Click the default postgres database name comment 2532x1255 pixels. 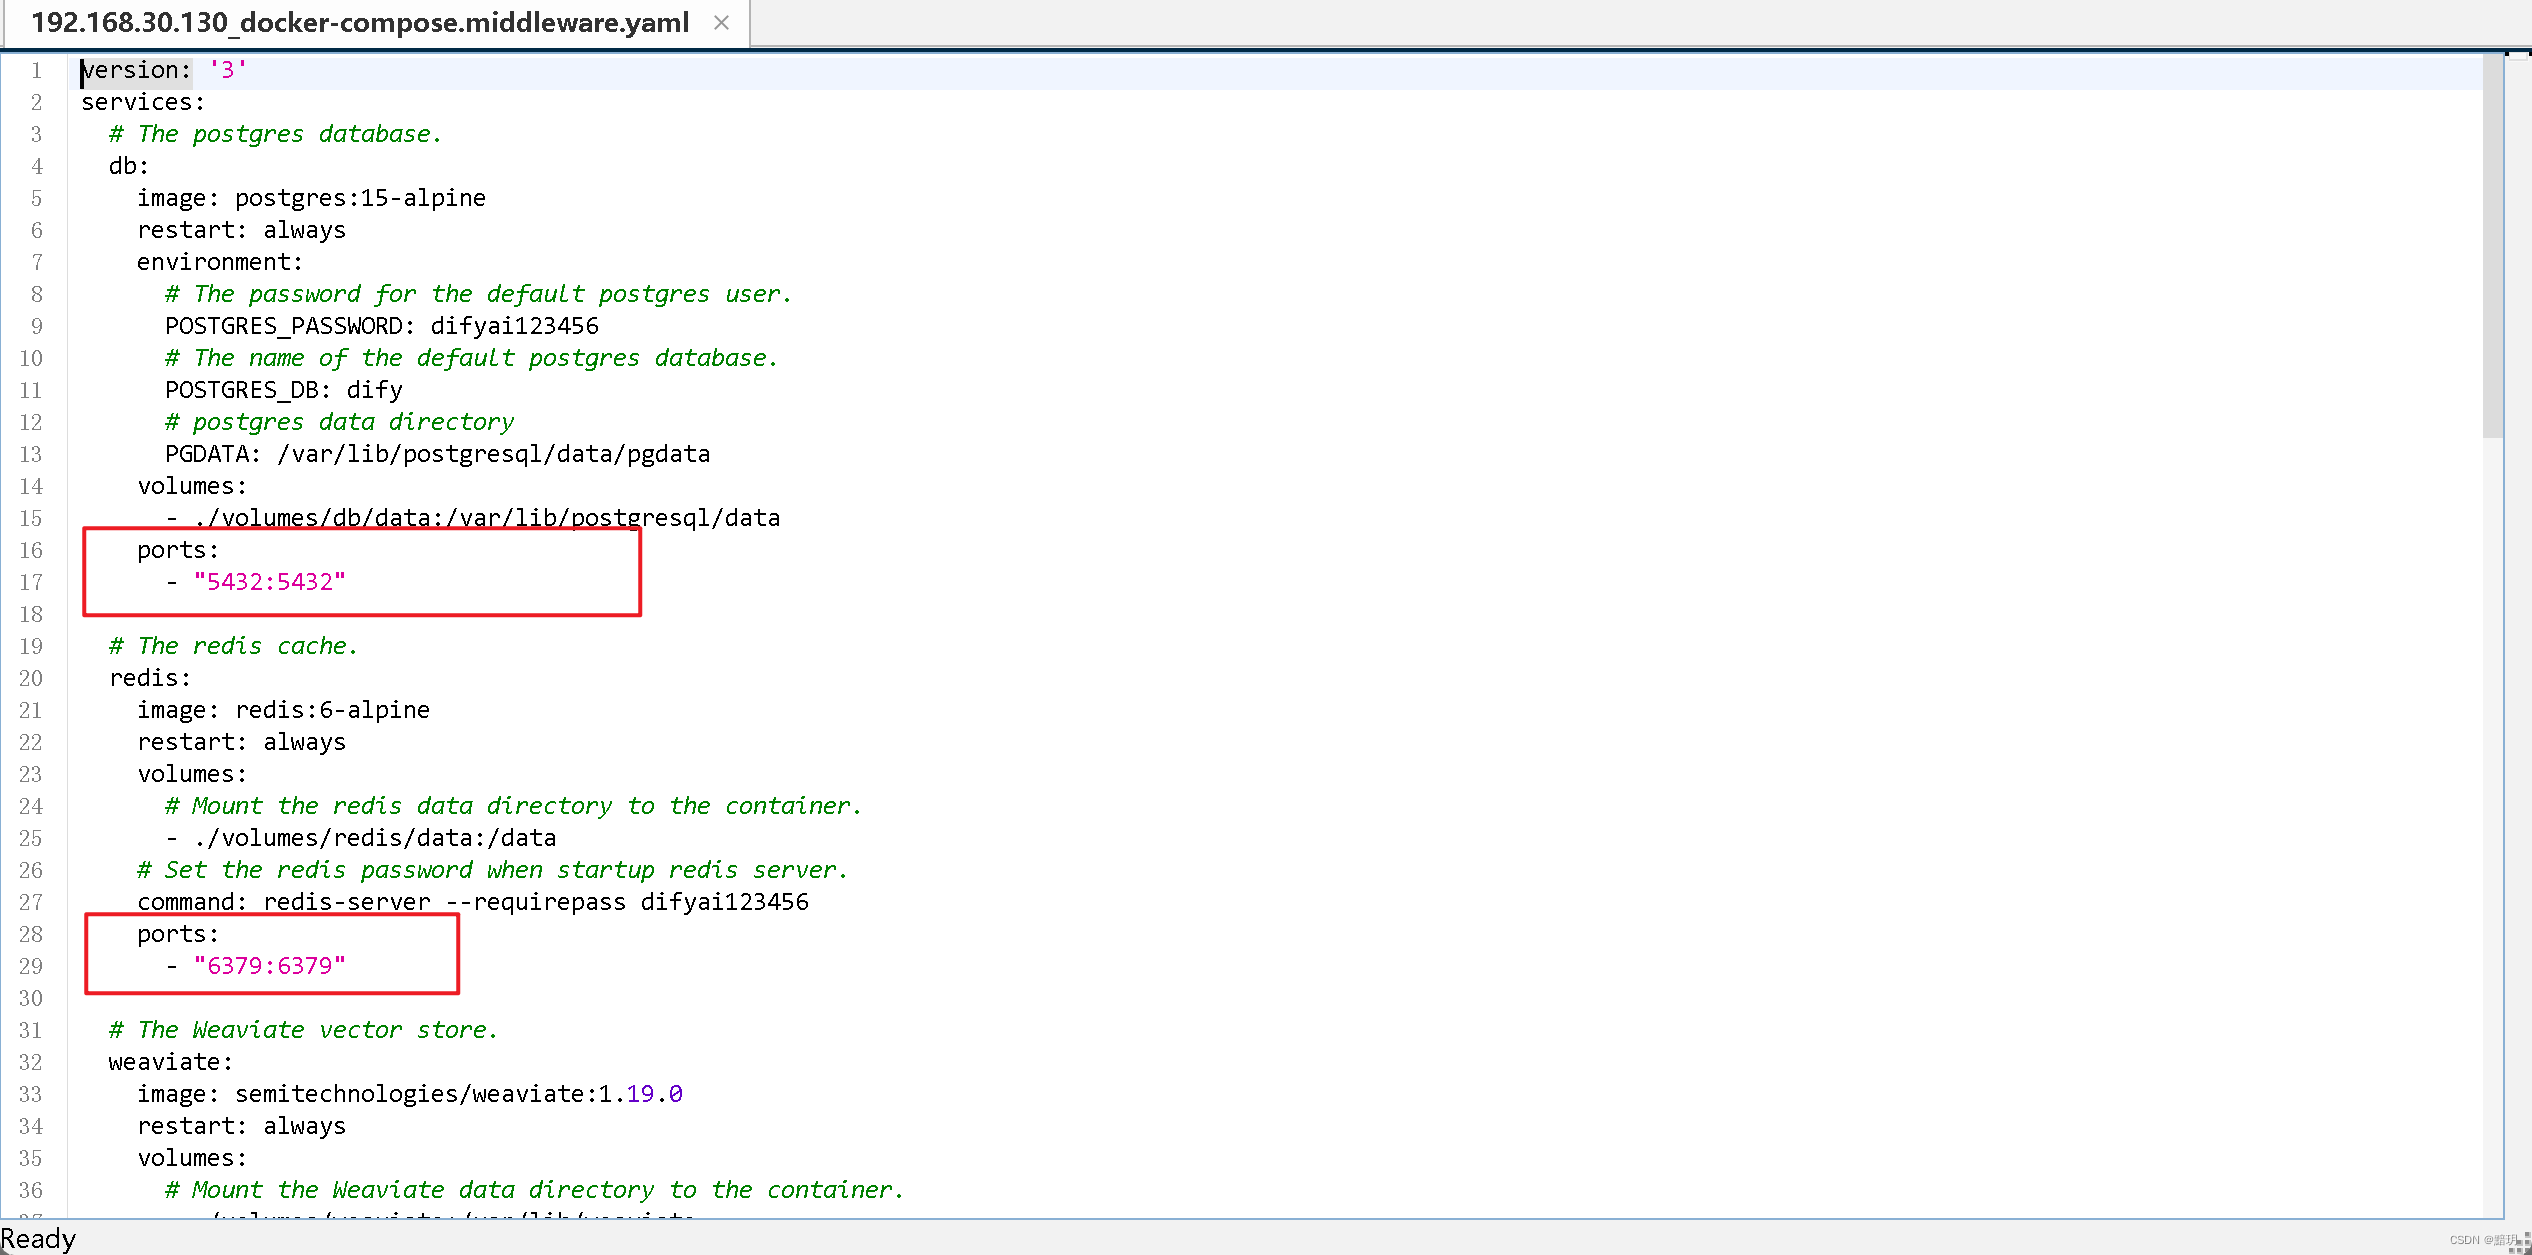click(471, 358)
